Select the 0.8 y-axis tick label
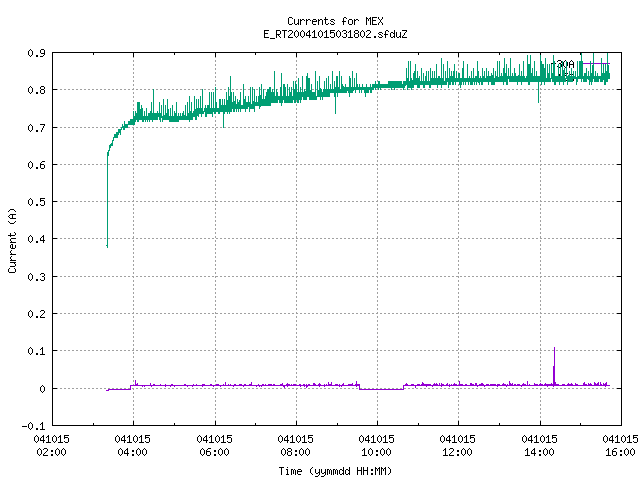 coord(36,90)
